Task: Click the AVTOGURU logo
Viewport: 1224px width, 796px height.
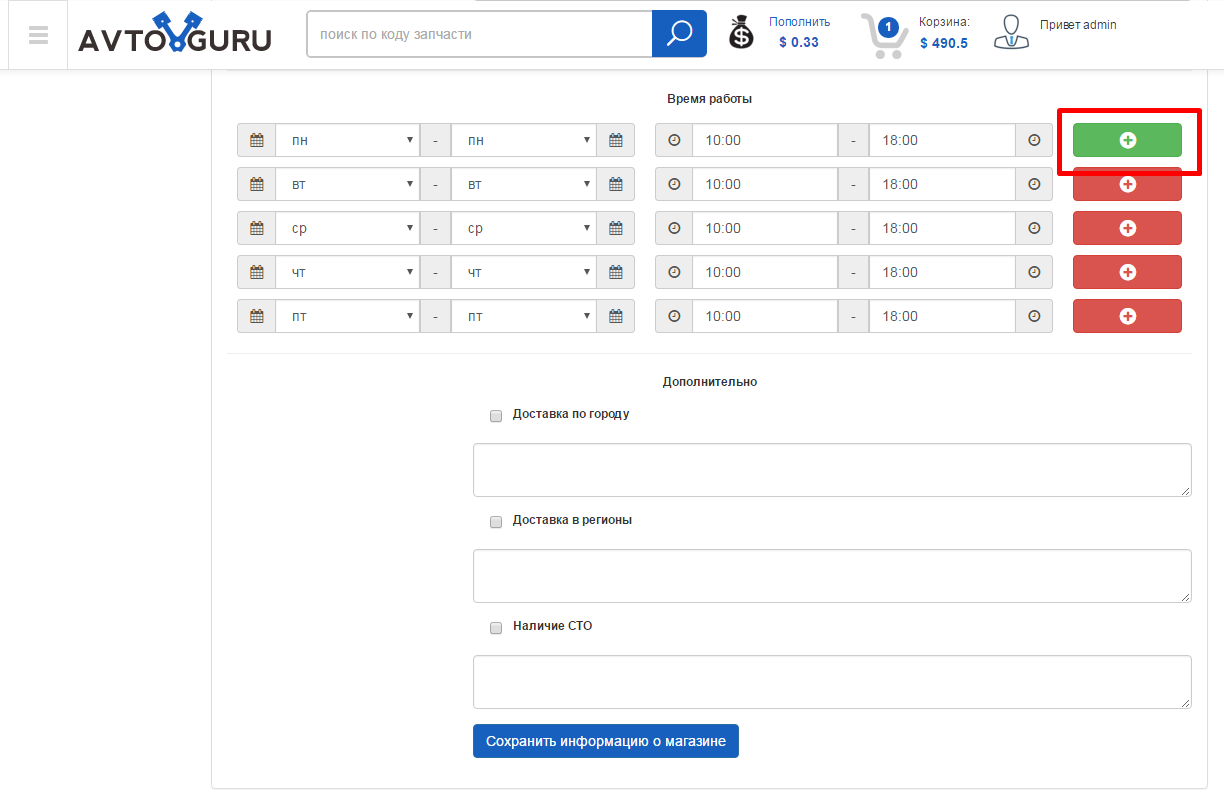Action: (175, 35)
